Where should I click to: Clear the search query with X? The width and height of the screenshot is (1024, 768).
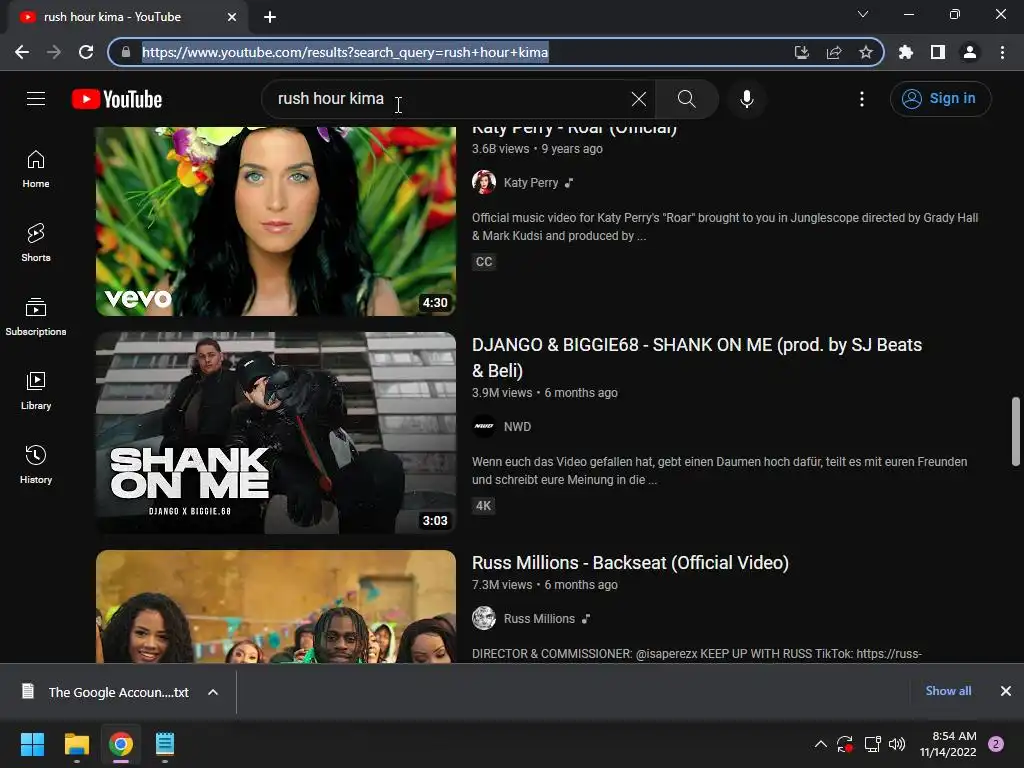pyautogui.click(x=639, y=99)
